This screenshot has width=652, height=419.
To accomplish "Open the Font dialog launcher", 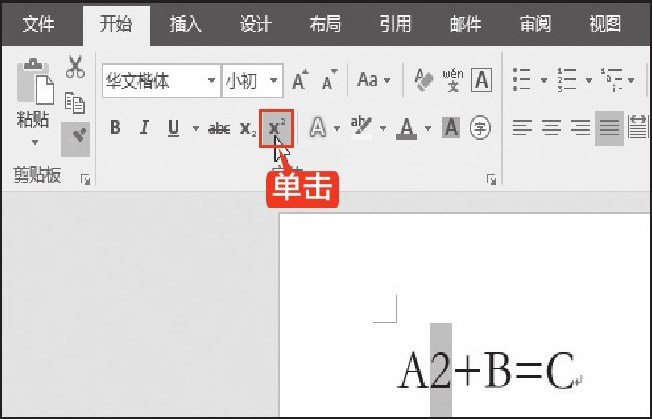I will (491, 180).
